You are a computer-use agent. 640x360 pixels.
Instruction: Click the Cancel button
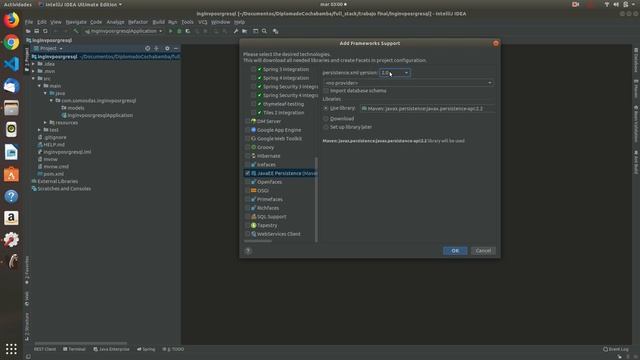coord(483,251)
